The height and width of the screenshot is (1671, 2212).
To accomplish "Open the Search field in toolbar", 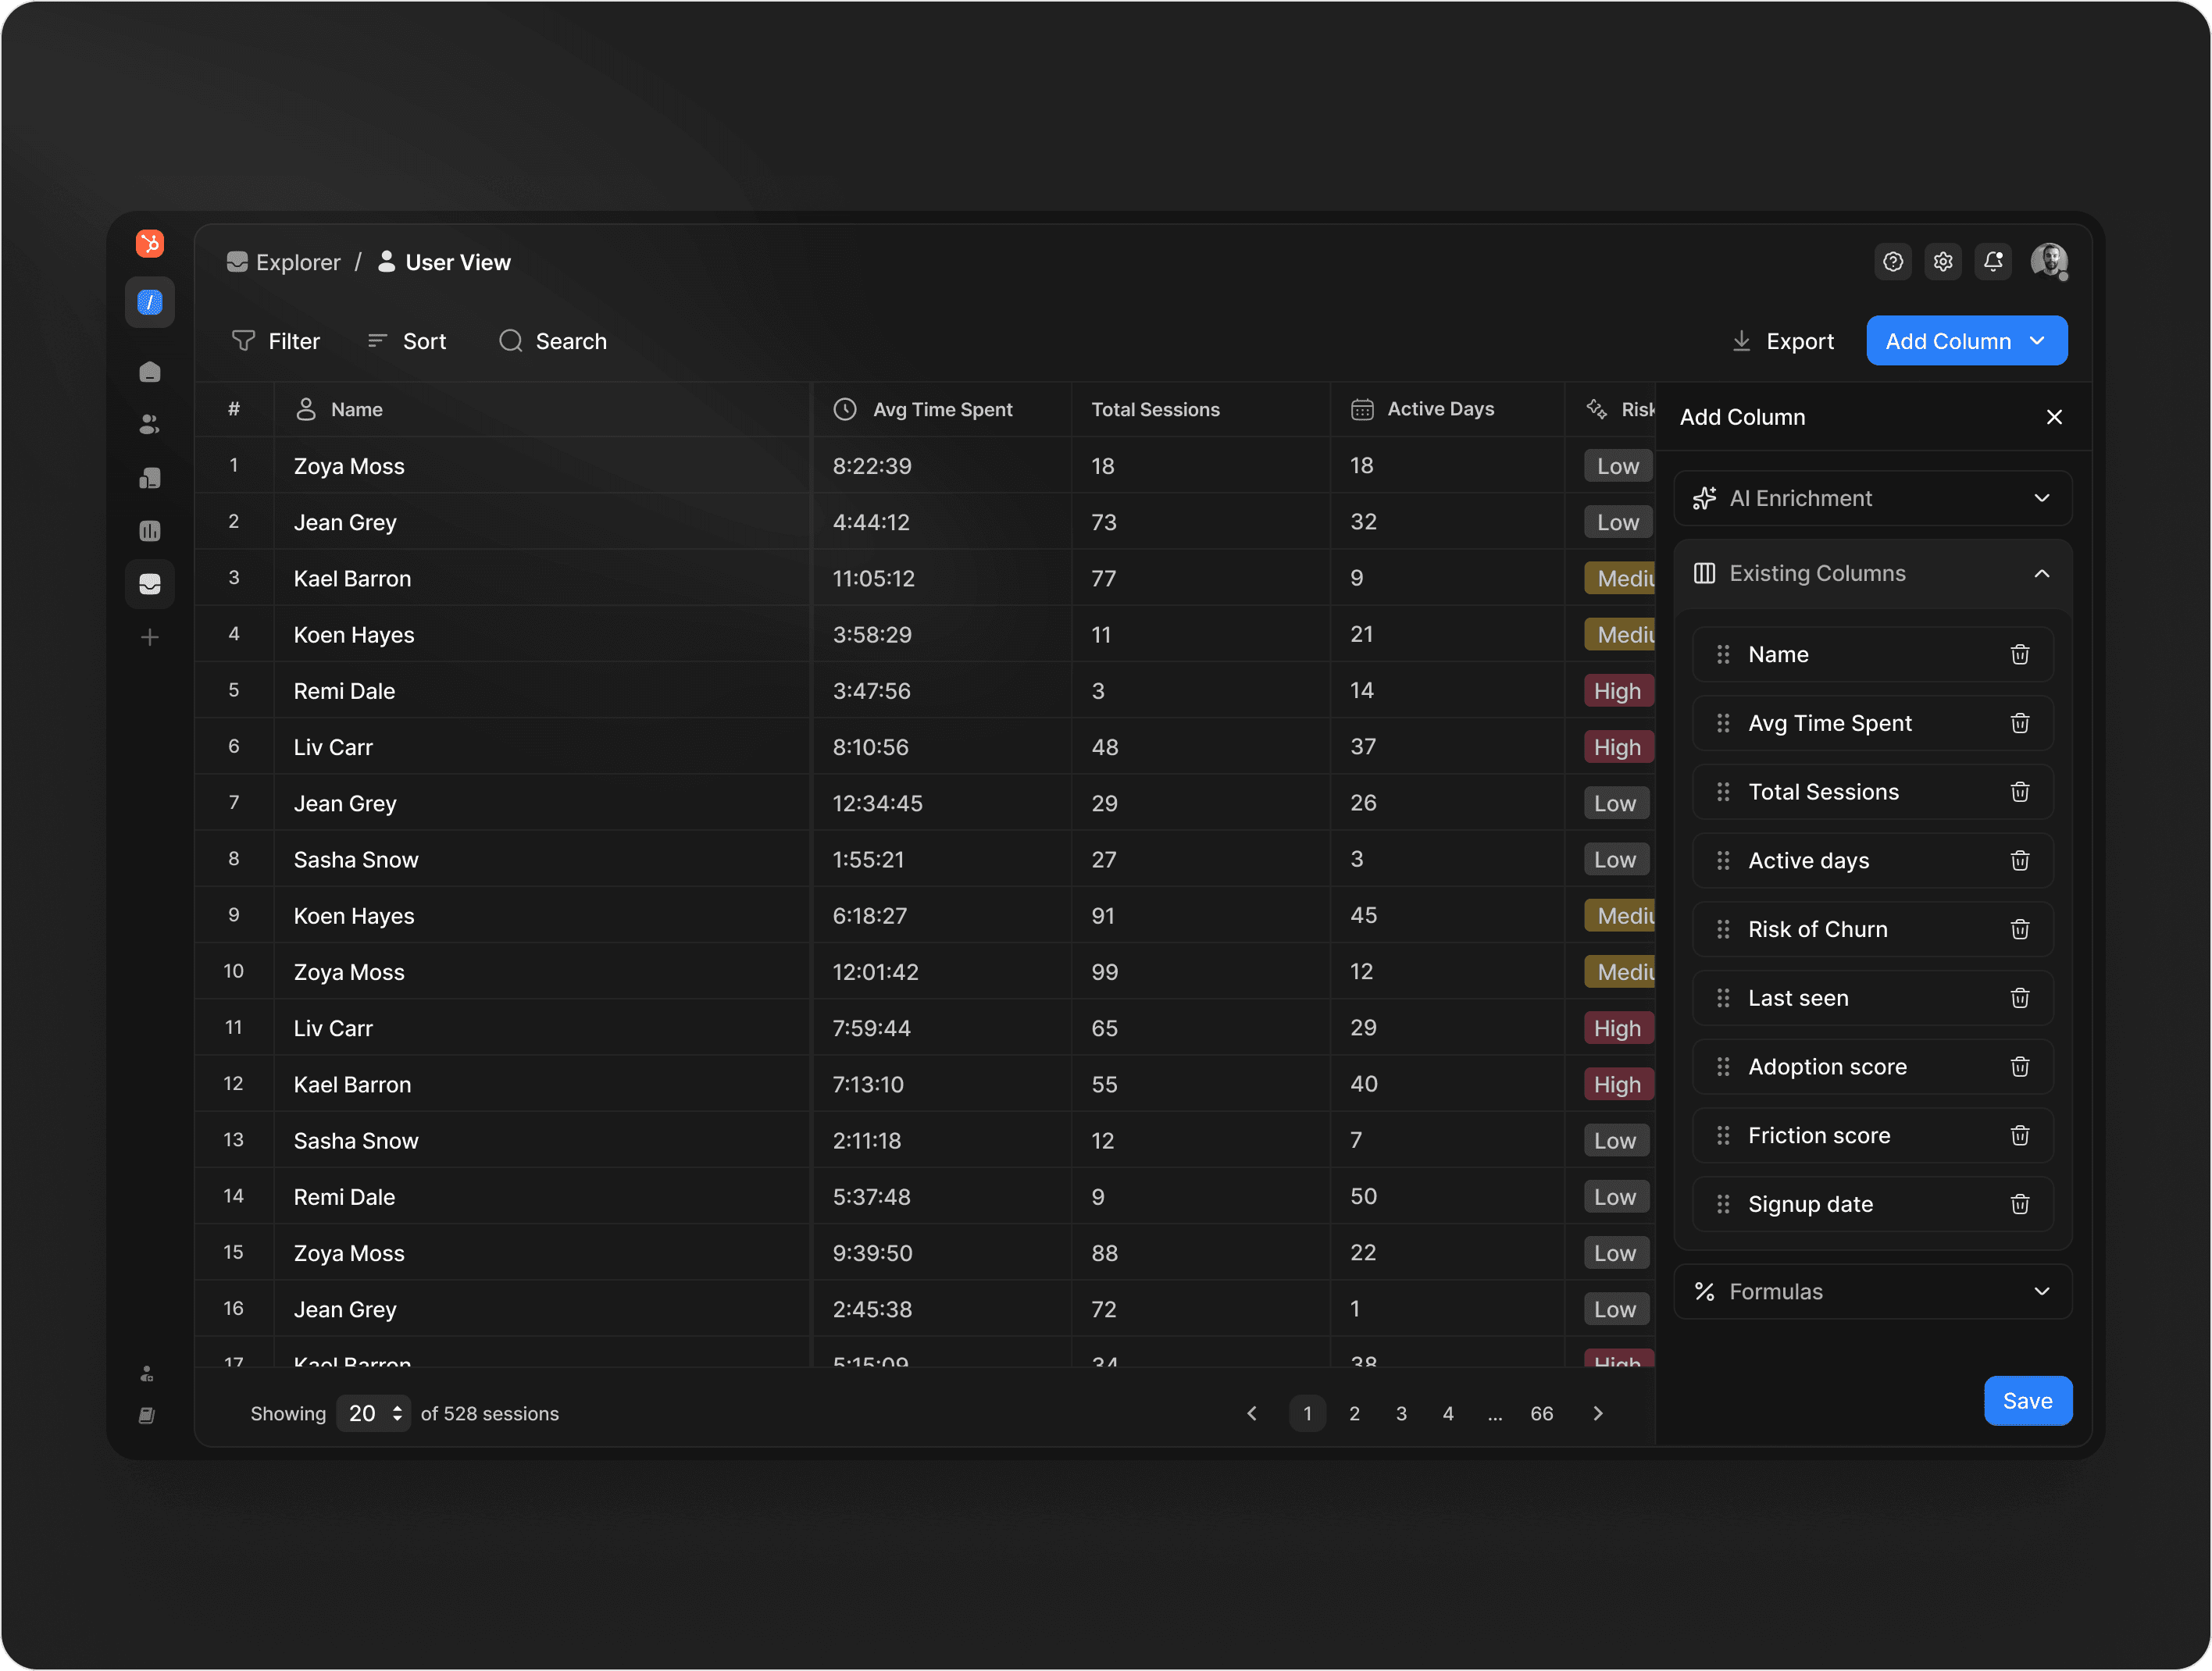I will coord(553,341).
